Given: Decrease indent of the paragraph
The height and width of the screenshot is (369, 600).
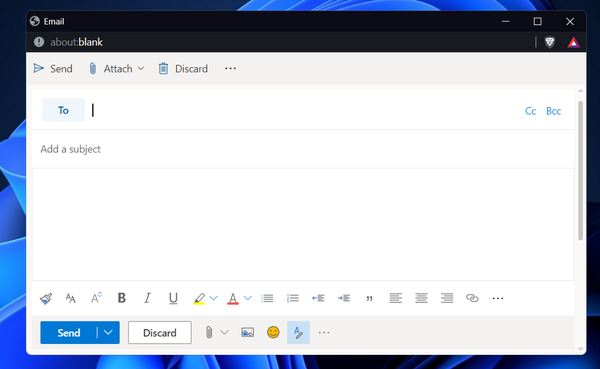Looking at the screenshot, I should [318, 298].
